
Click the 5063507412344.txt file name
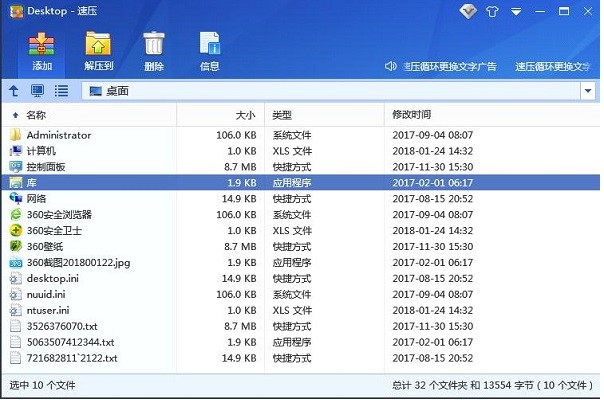(70, 342)
